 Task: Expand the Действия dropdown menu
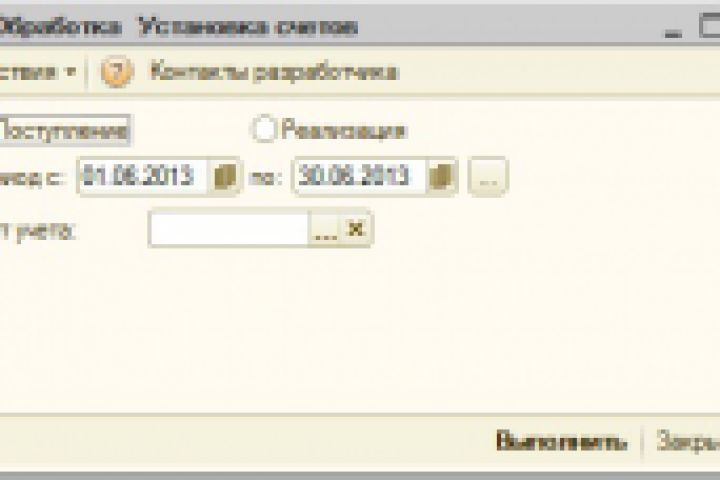point(38,72)
